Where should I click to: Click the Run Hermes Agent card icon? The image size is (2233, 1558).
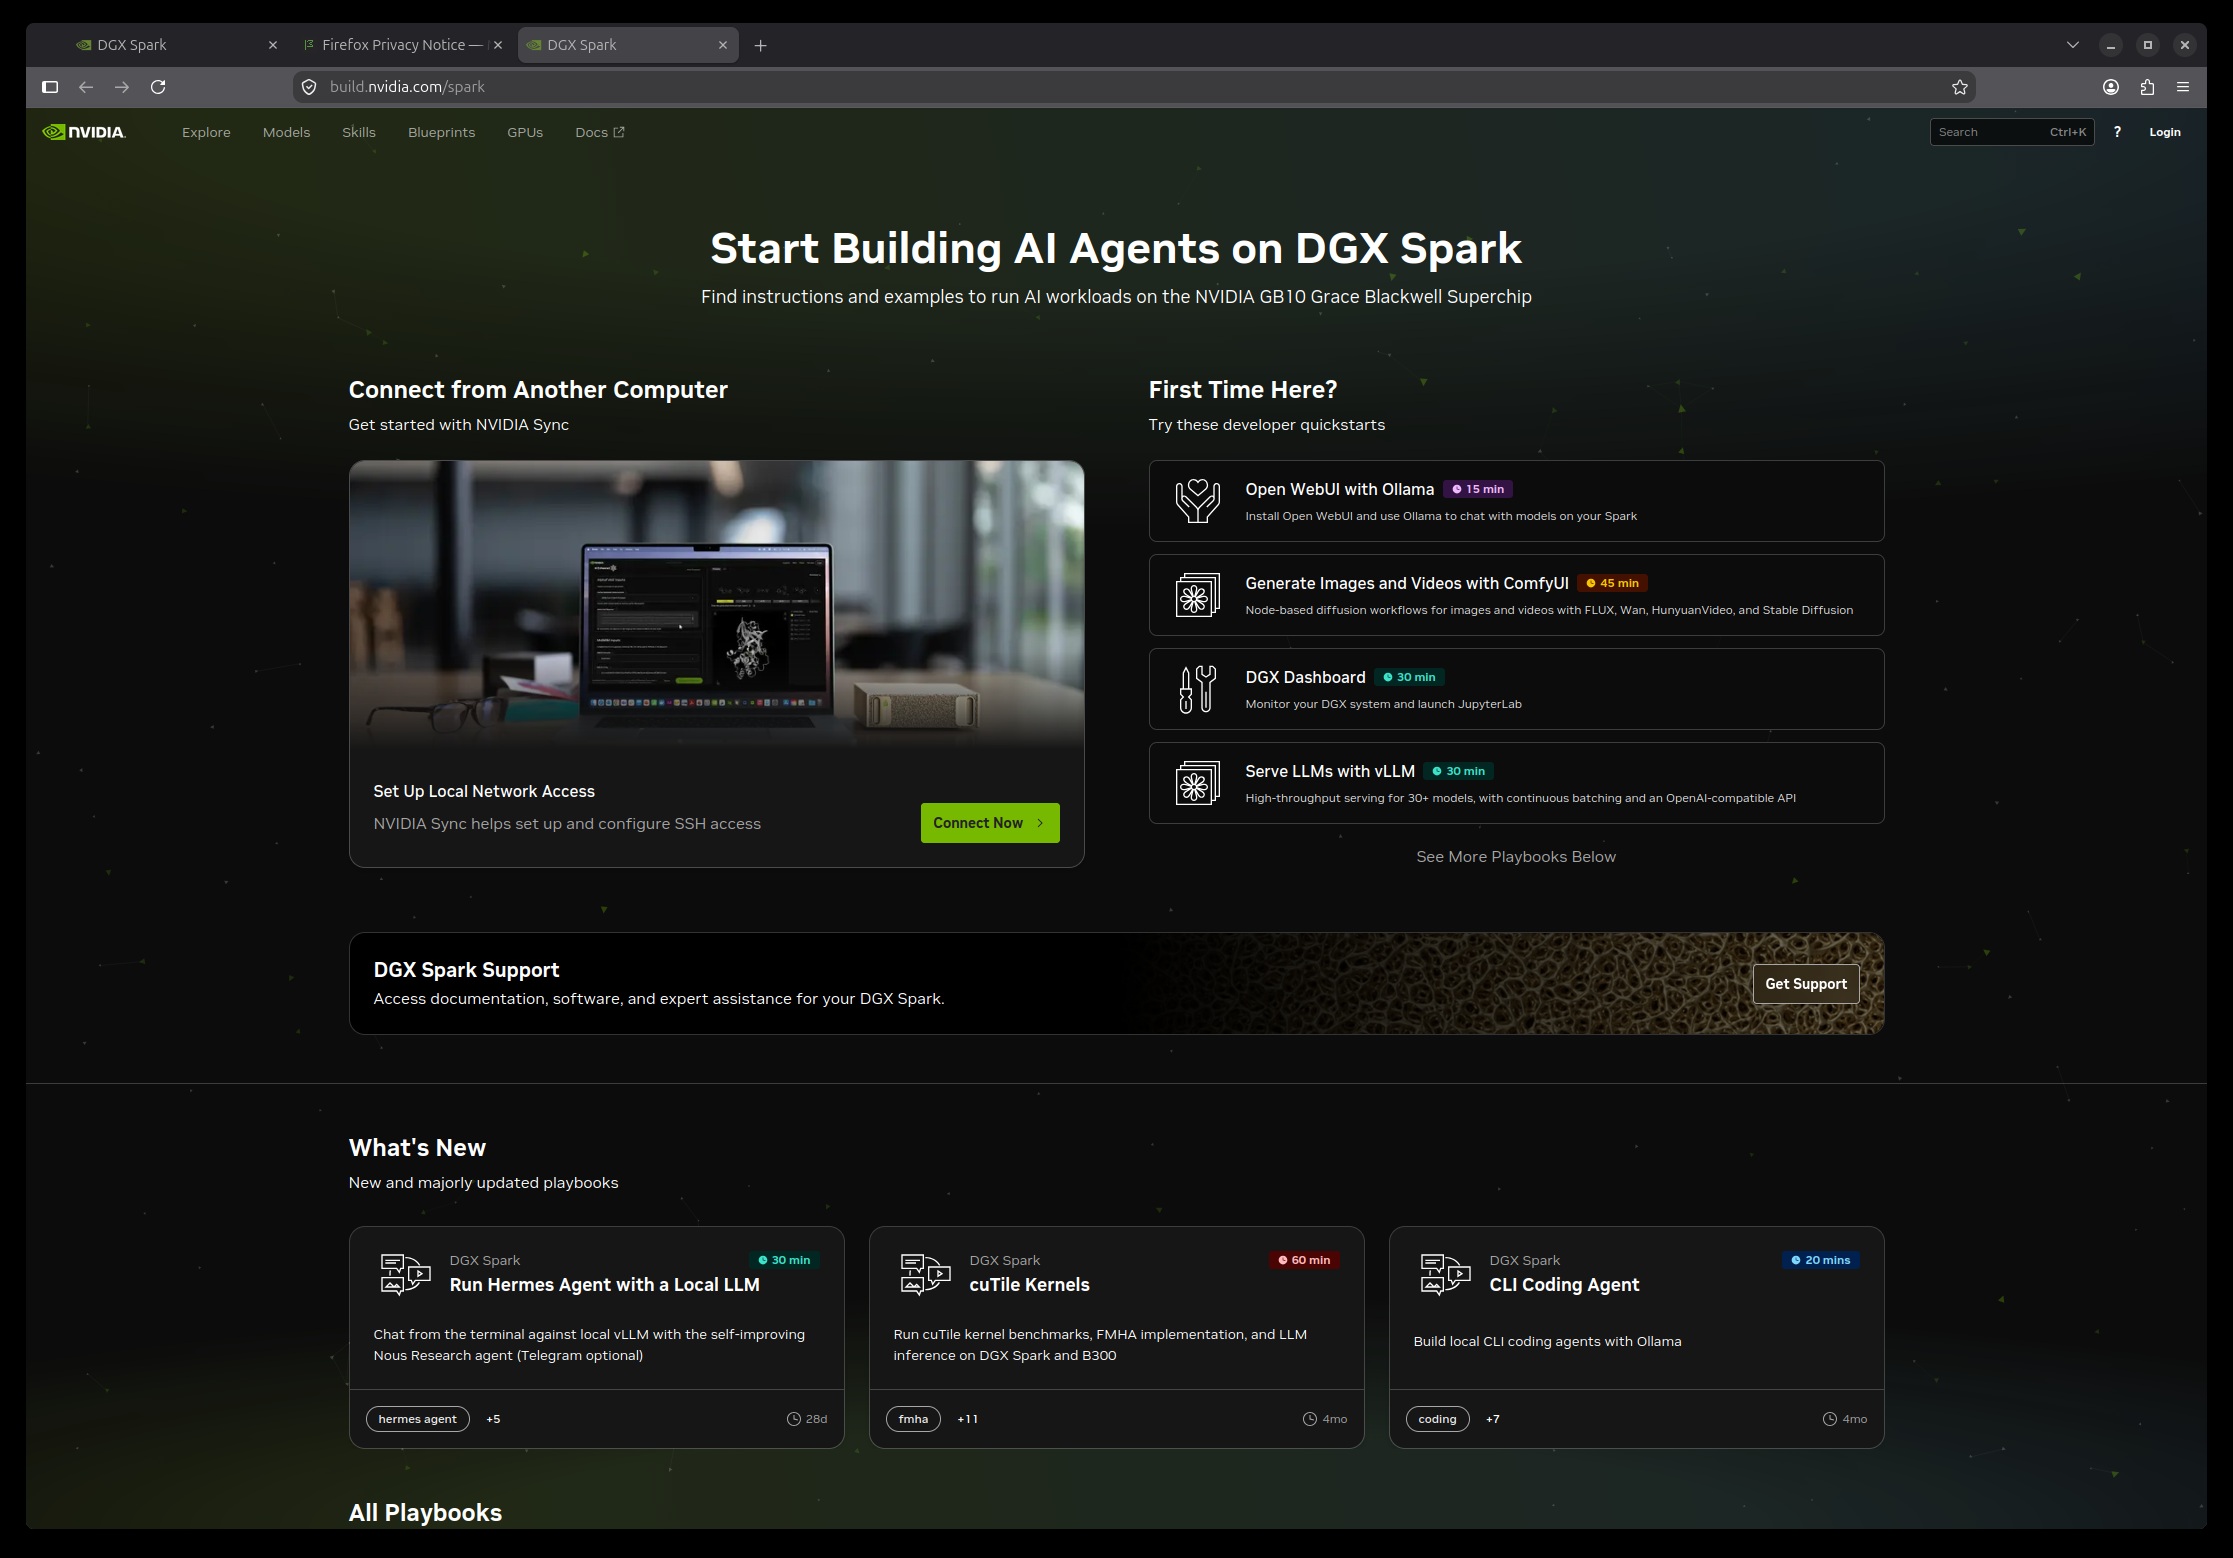pyautogui.click(x=406, y=1274)
